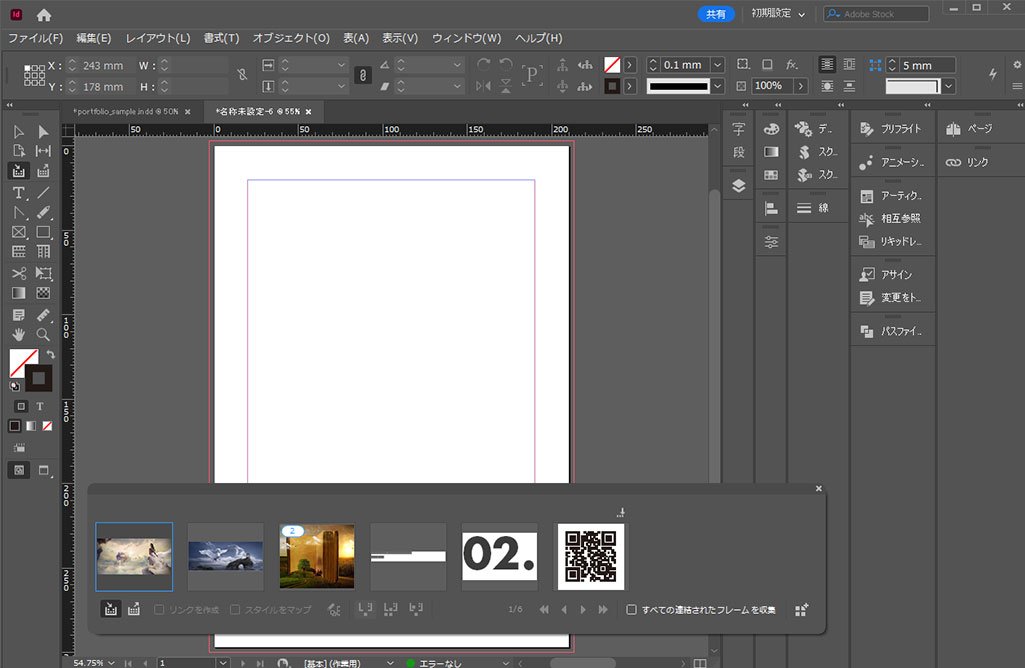
Task: Pick the Hand tool
Action: (18, 334)
